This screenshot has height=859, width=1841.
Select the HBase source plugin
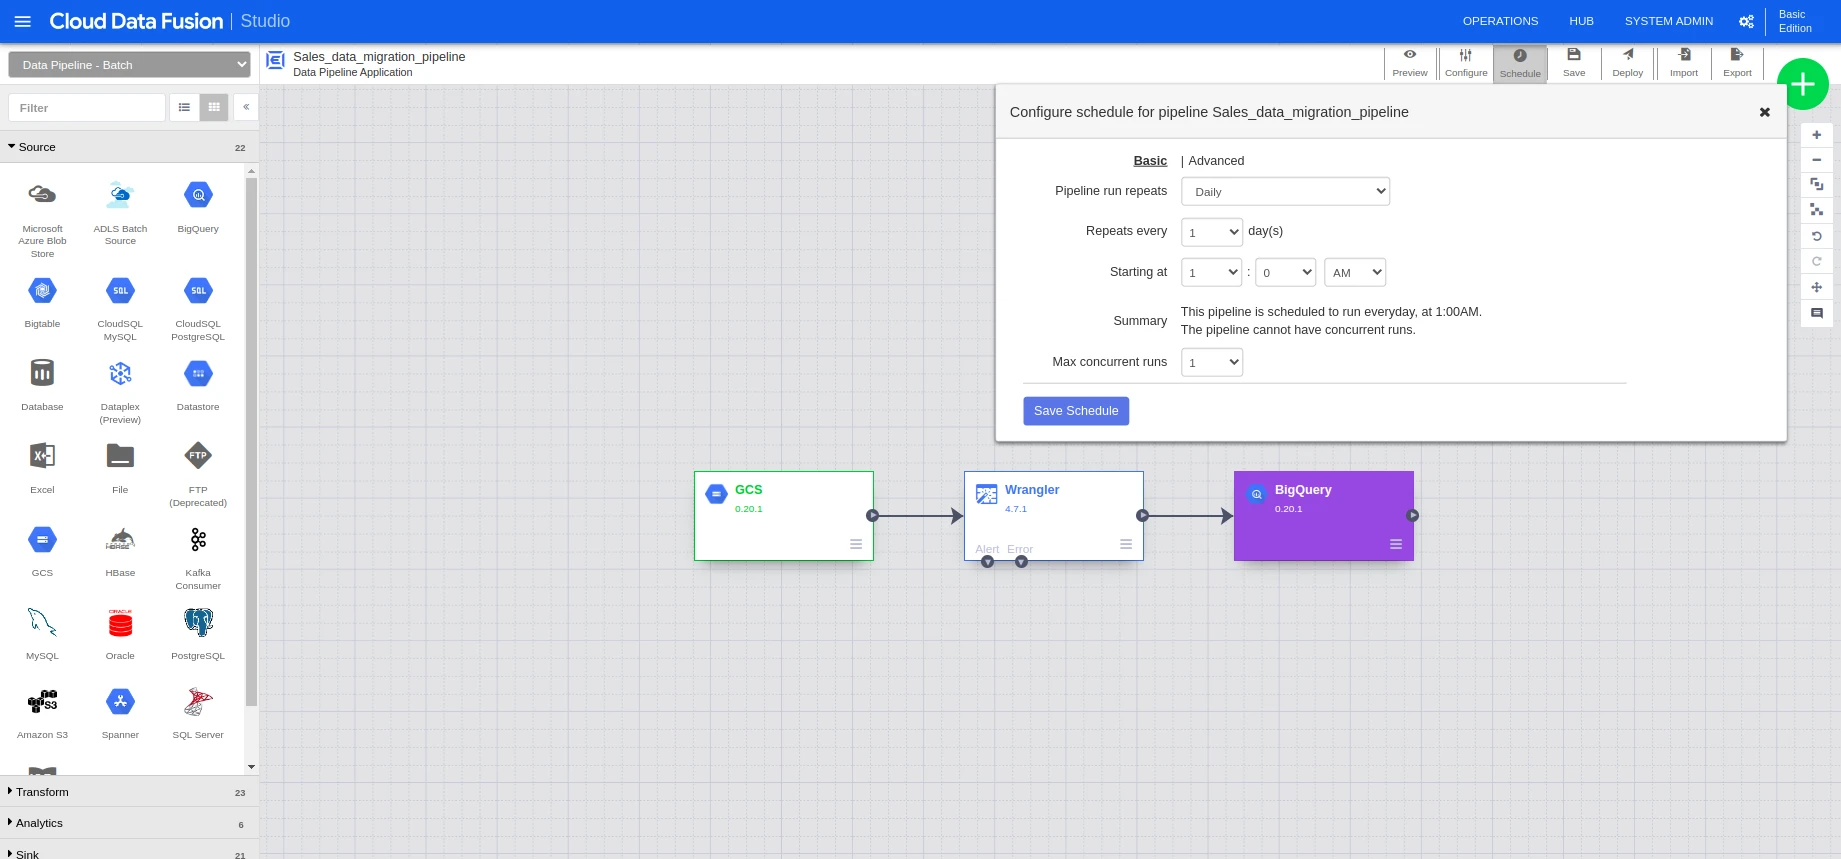point(120,552)
